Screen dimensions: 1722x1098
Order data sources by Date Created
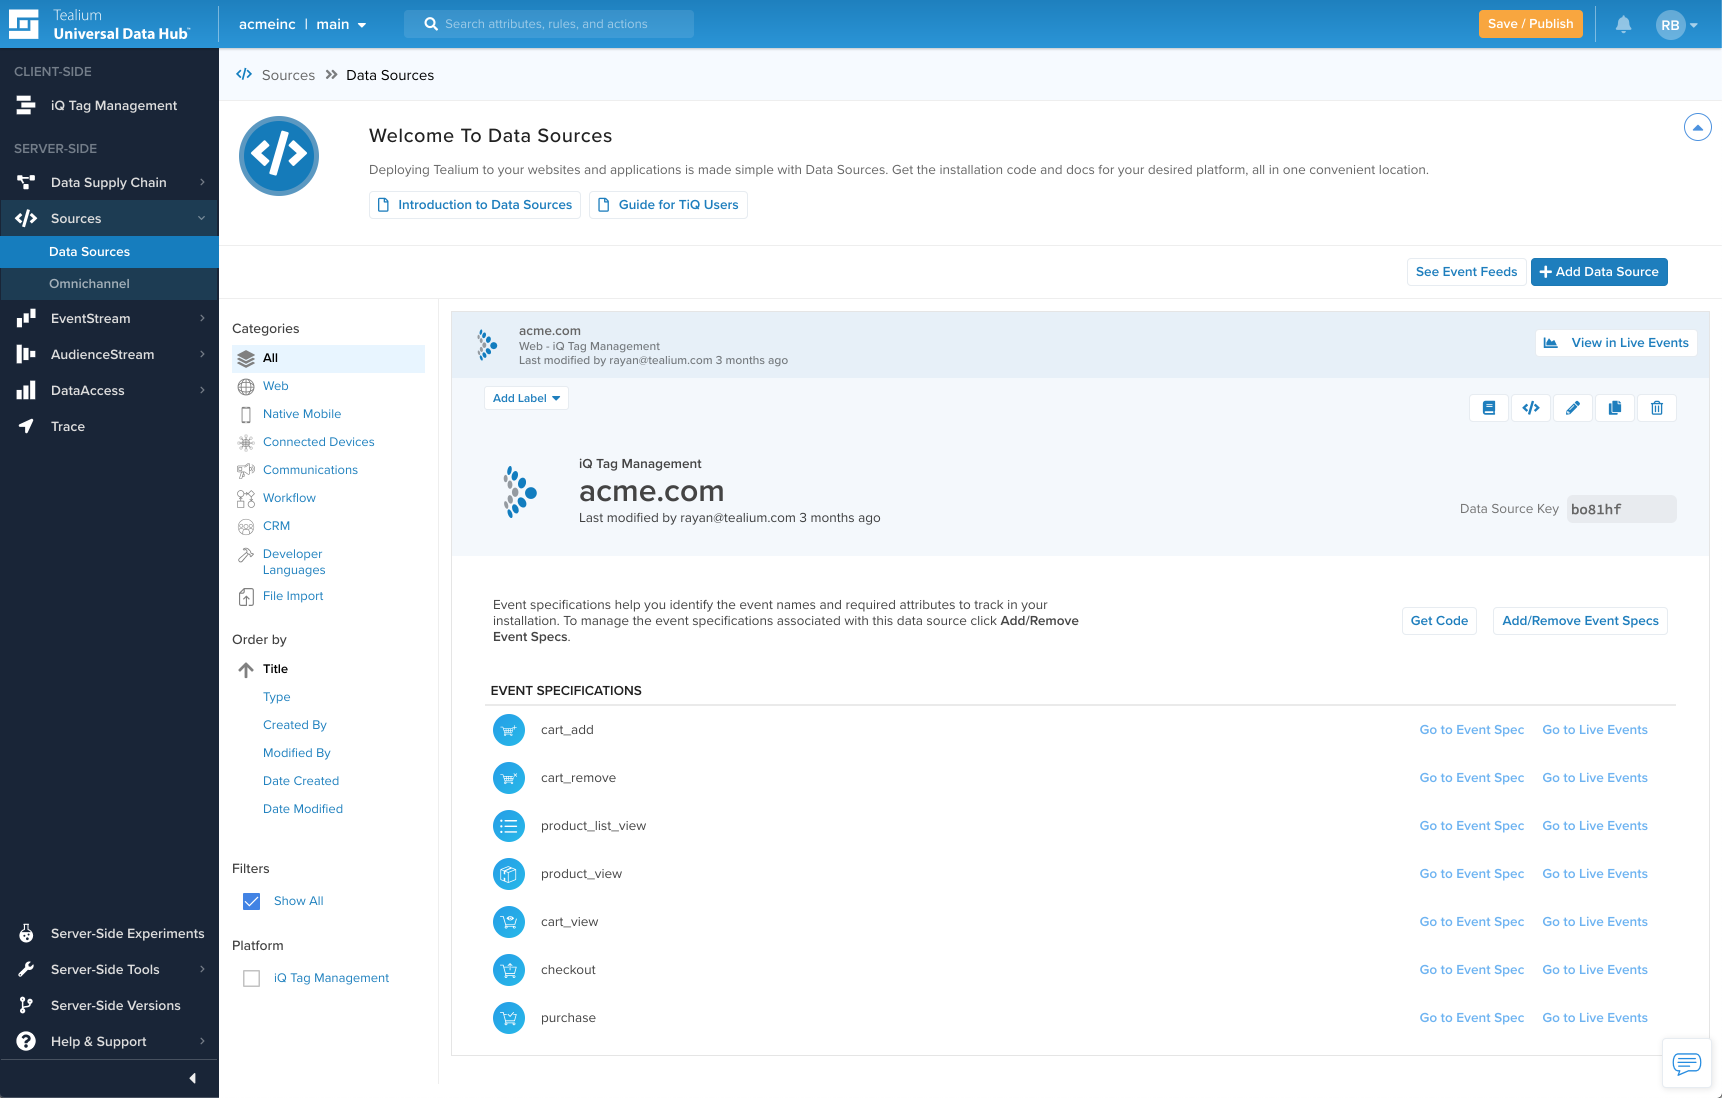point(301,781)
